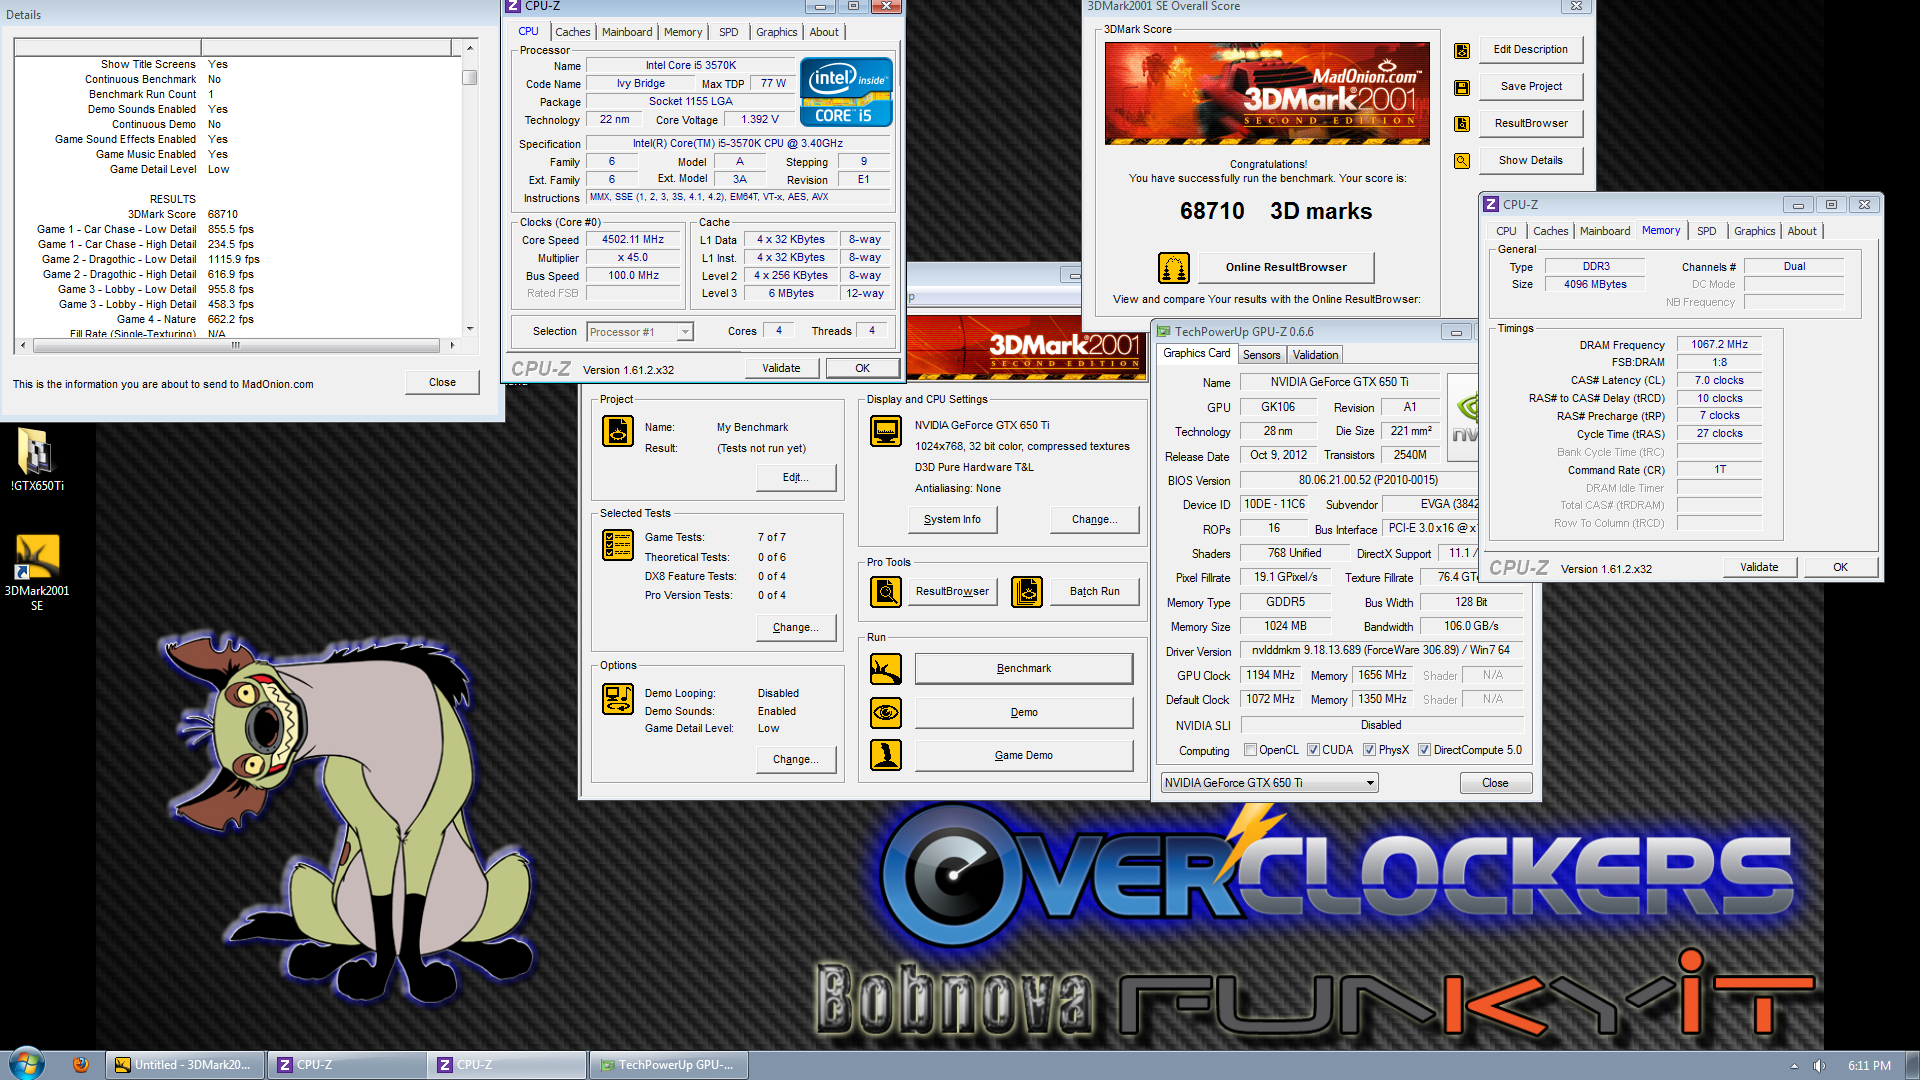The height and width of the screenshot is (1080, 1920).
Task: Click Change under Selected Tests
Action: pyautogui.click(x=796, y=627)
